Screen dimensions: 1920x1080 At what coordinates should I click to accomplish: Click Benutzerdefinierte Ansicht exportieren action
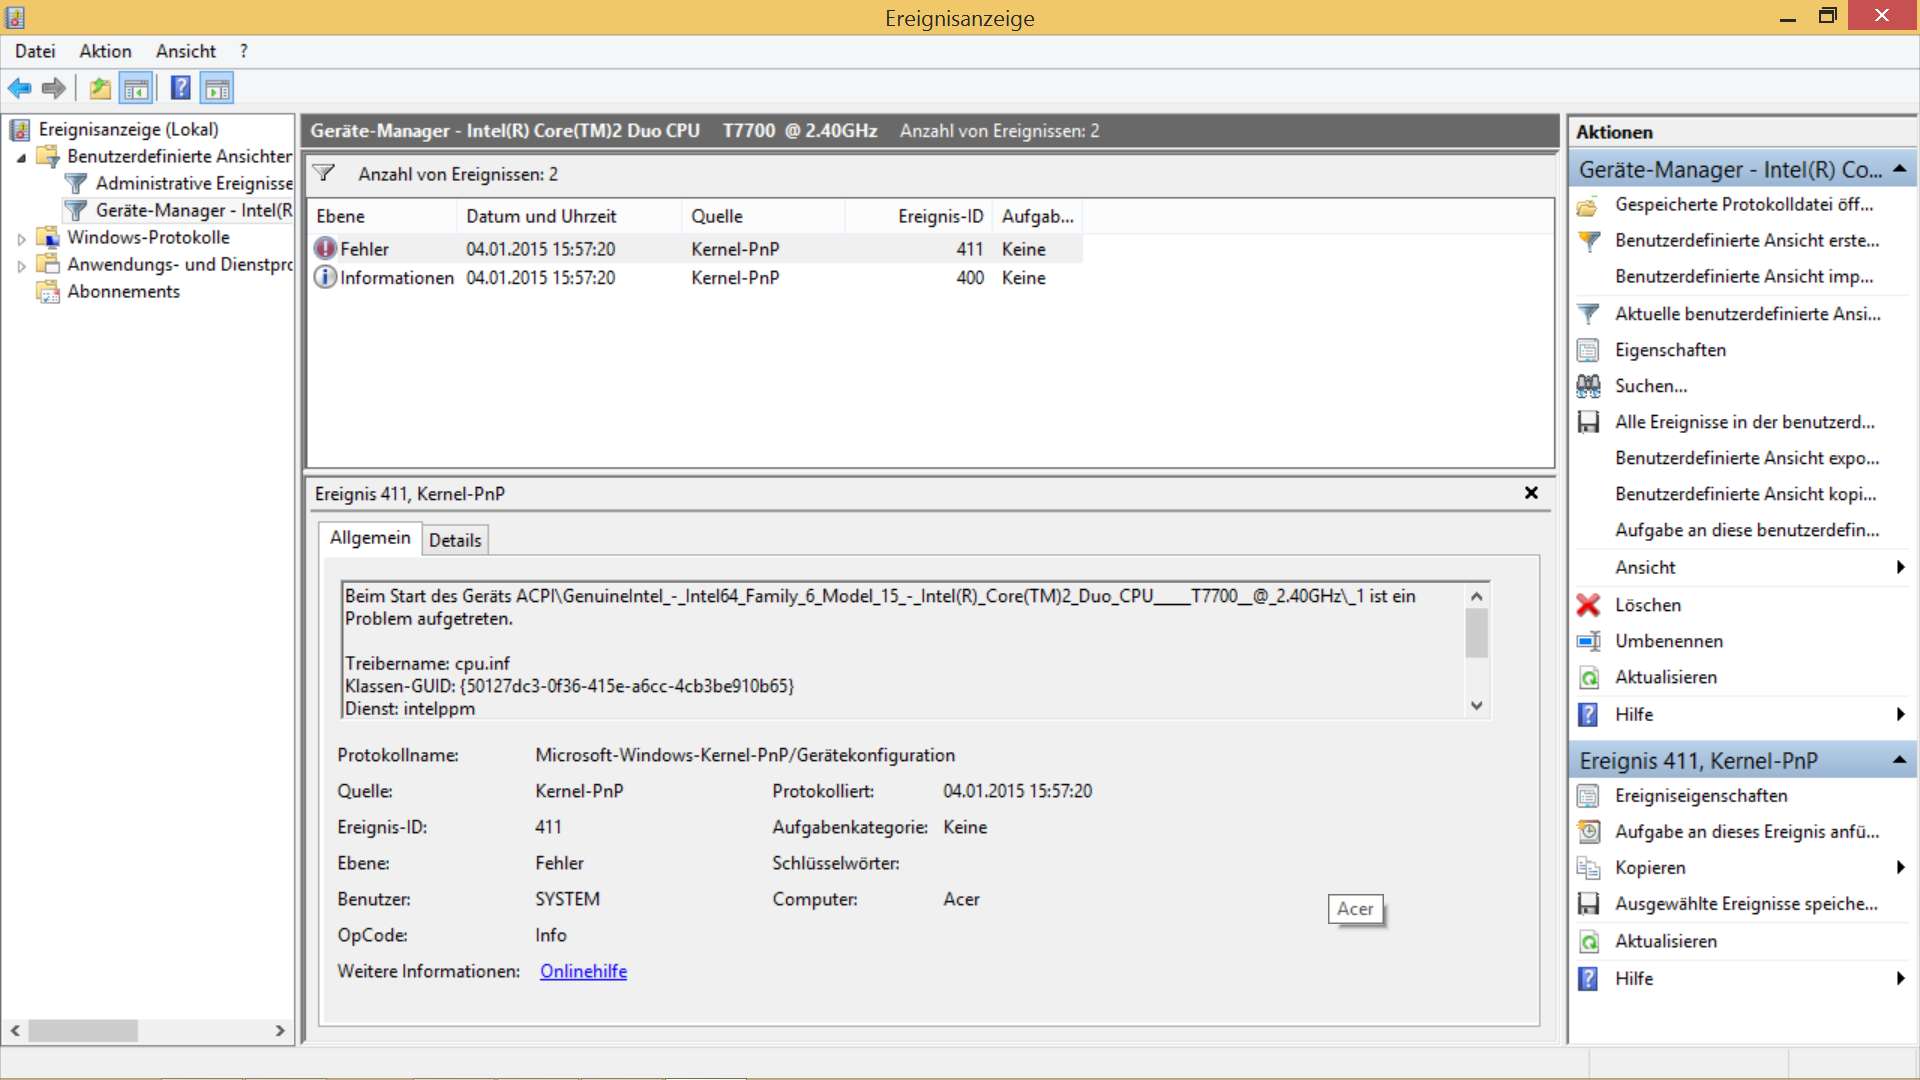point(1746,458)
